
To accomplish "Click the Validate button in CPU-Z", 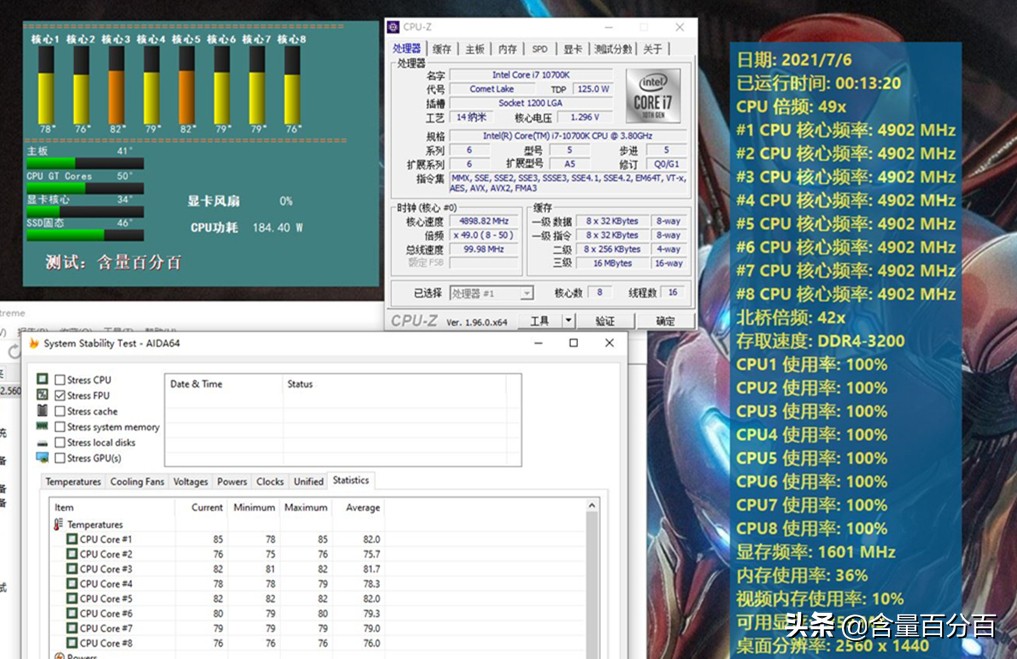I will coord(606,320).
